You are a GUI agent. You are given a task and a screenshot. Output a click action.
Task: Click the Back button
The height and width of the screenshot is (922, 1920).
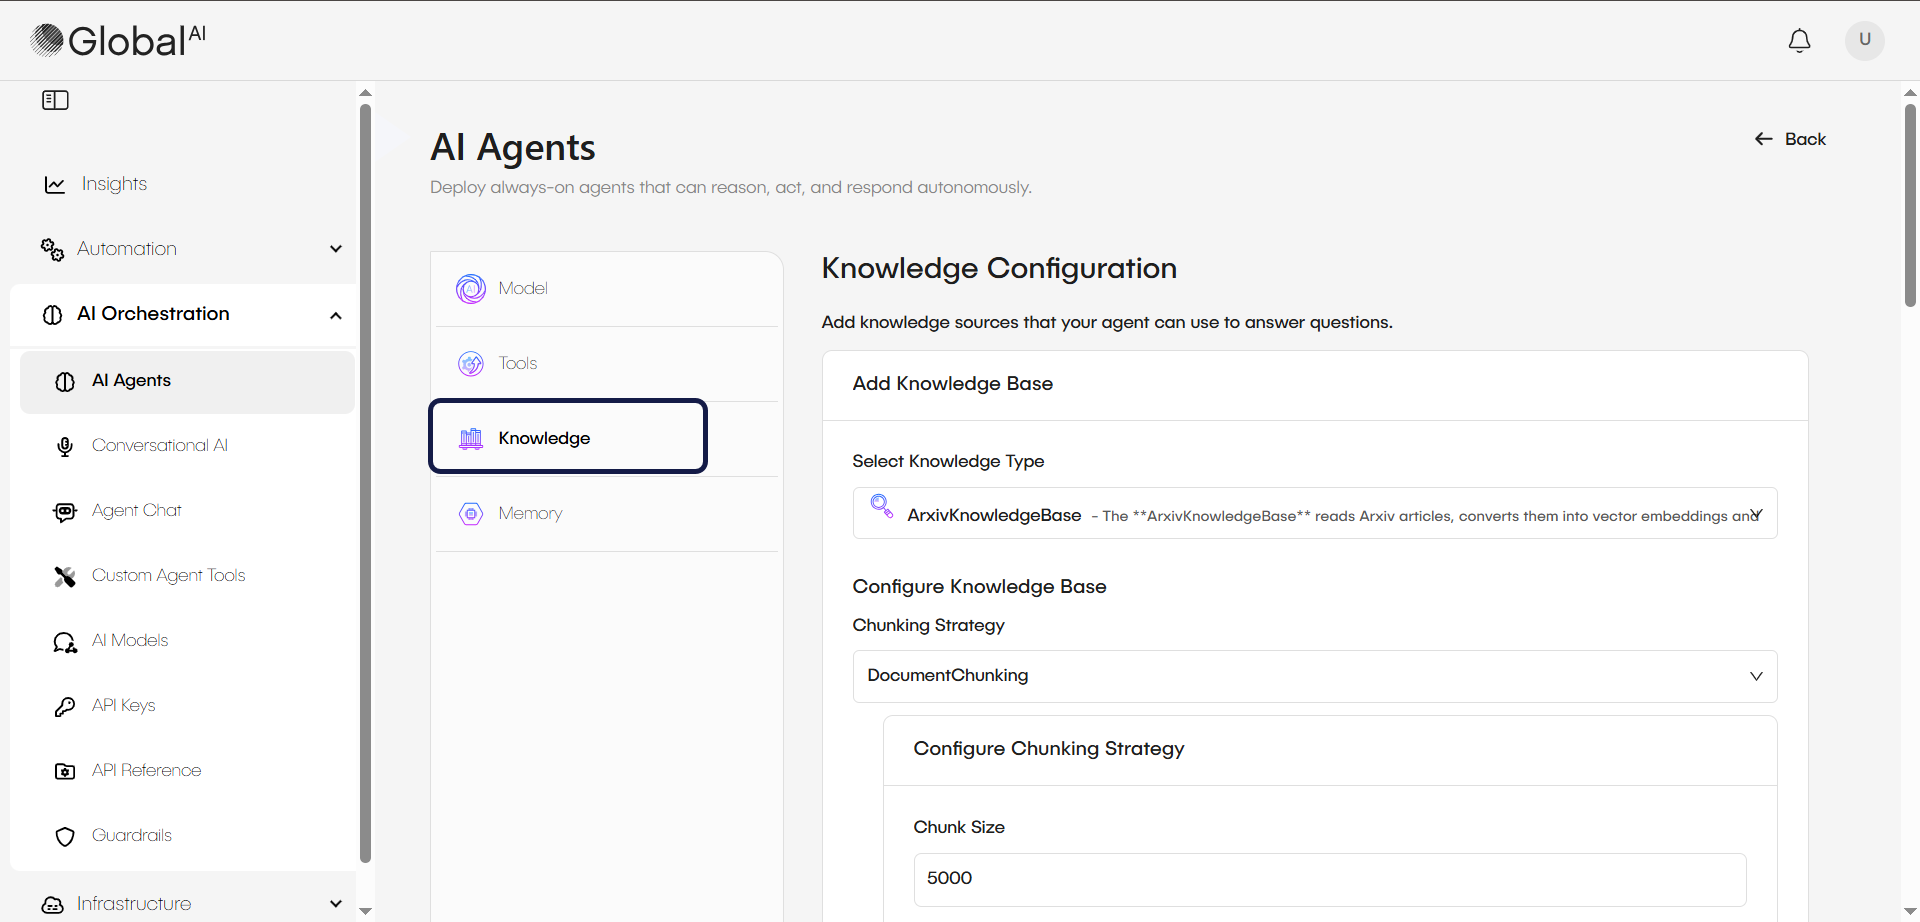(x=1789, y=139)
